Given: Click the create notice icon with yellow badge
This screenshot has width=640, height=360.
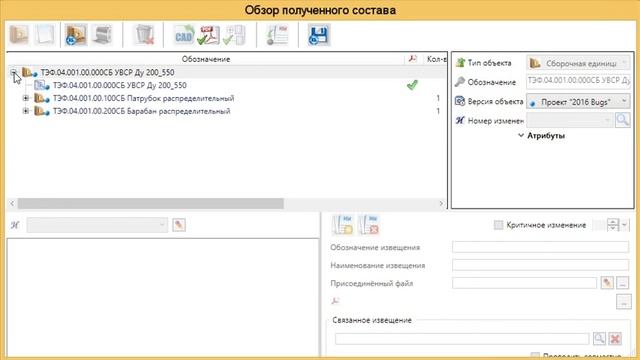Looking at the screenshot, I should point(343,224).
